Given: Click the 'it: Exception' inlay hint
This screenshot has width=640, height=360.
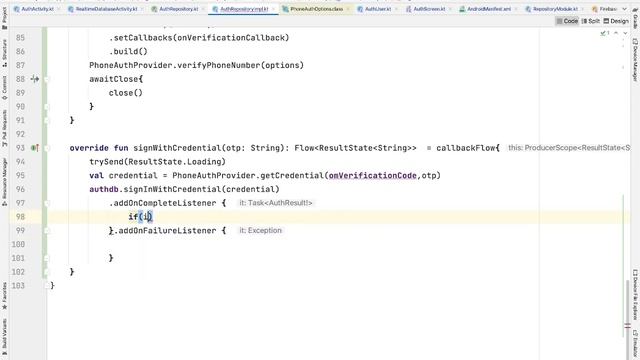Looking at the screenshot, I should pos(260,231).
